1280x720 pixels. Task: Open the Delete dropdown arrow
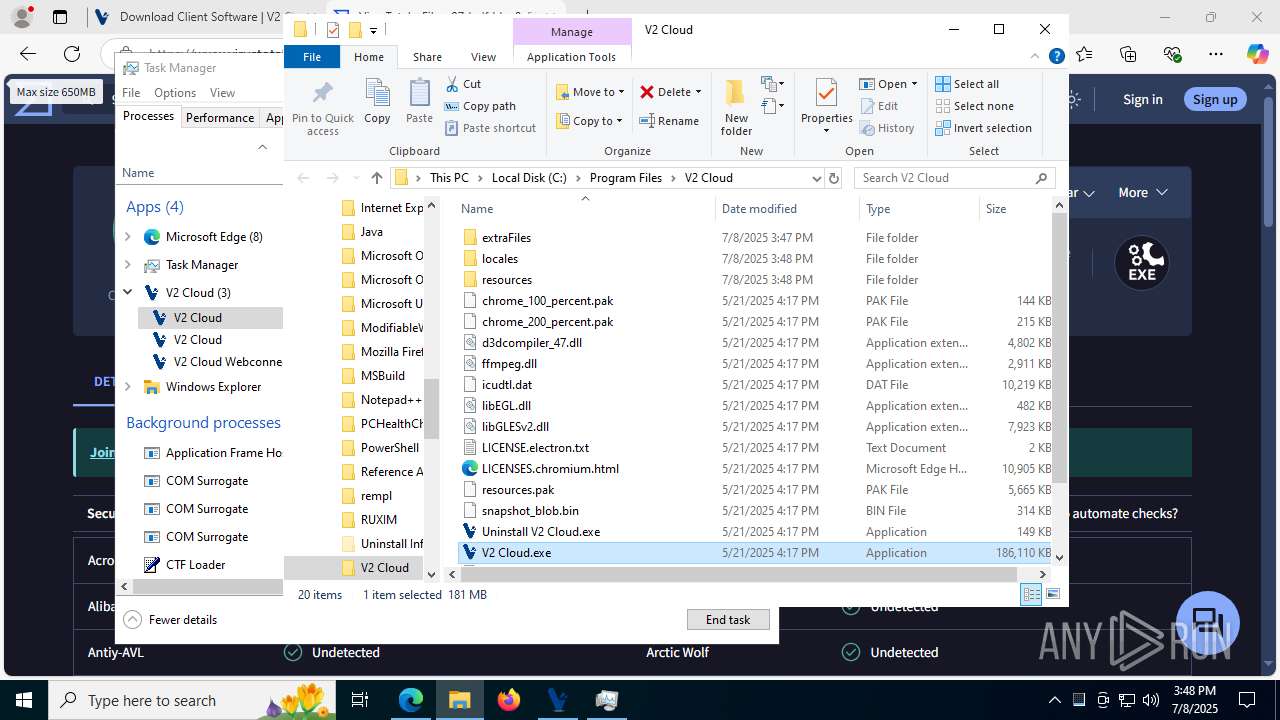tap(698, 92)
